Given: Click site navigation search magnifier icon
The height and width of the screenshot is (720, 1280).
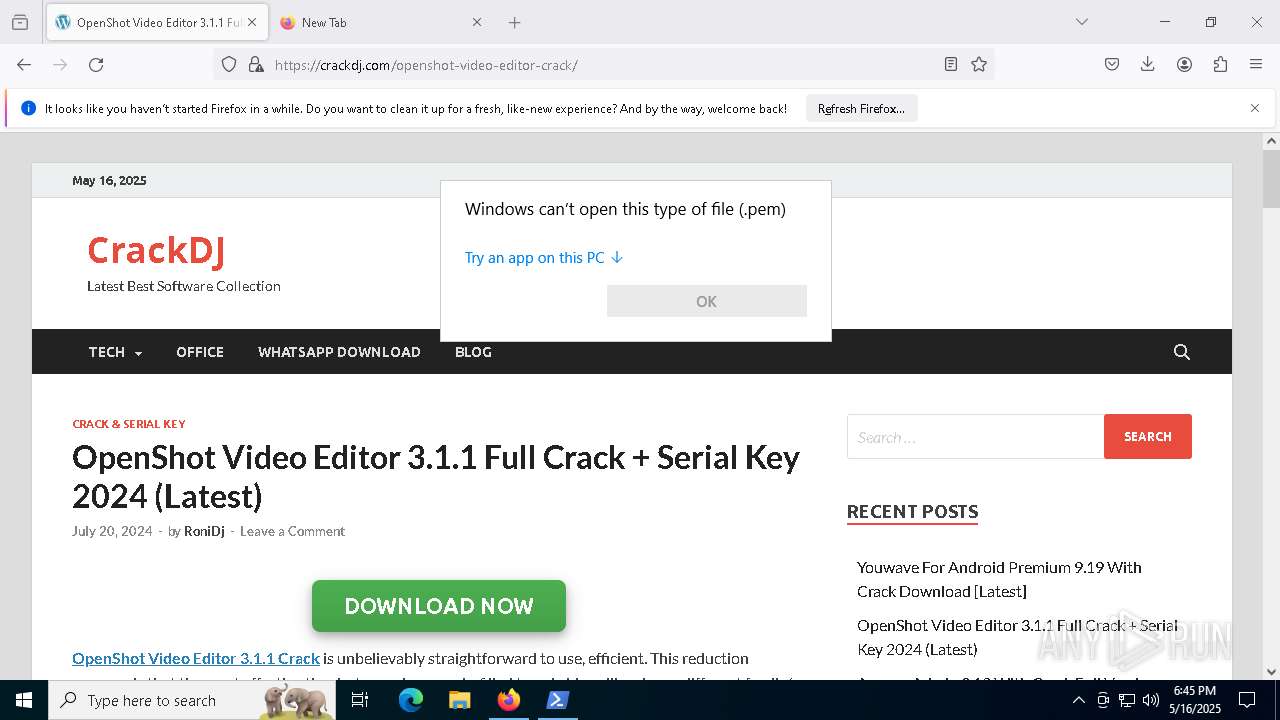Looking at the screenshot, I should point(1181,352).
